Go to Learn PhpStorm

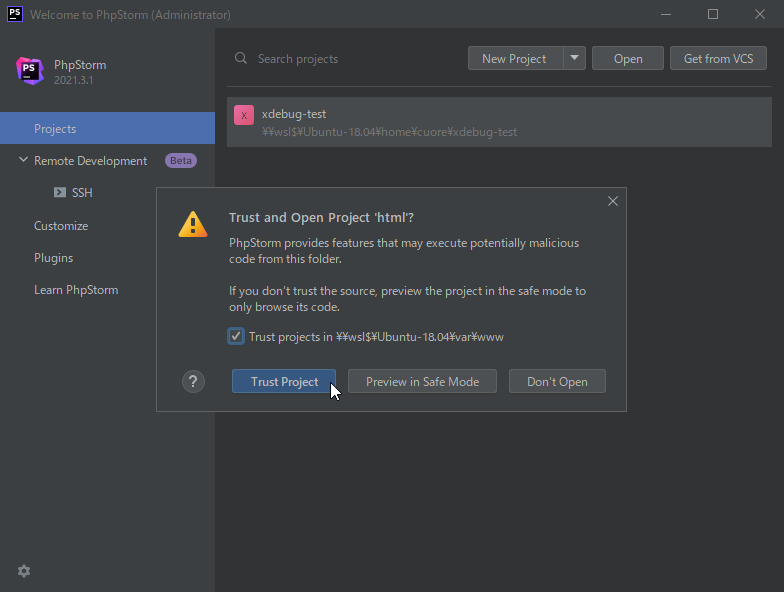coord(76,290)
